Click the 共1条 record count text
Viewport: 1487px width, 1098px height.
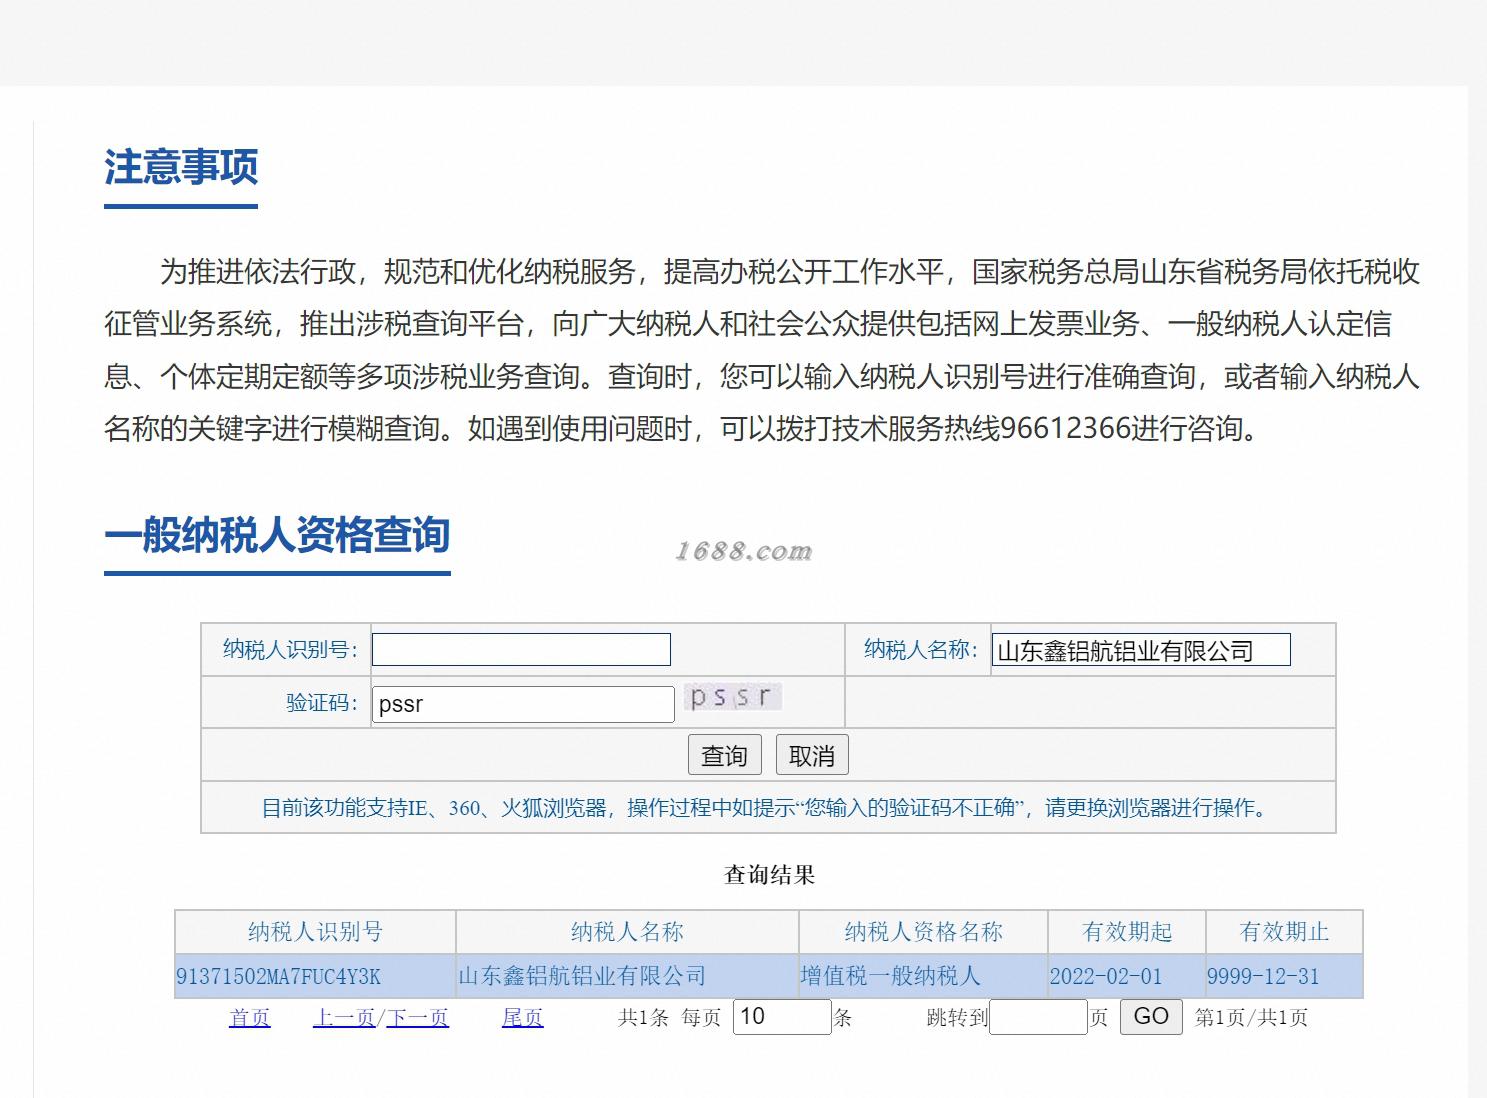point(643,1017)
